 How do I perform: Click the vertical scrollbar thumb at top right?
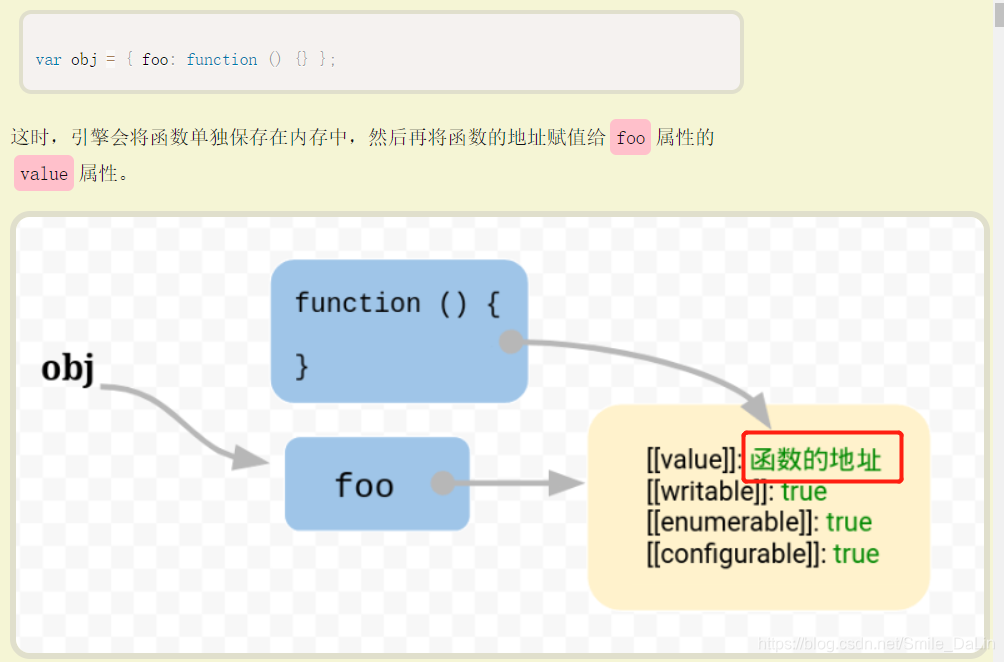pyautogui.click(x=999, y=13)
